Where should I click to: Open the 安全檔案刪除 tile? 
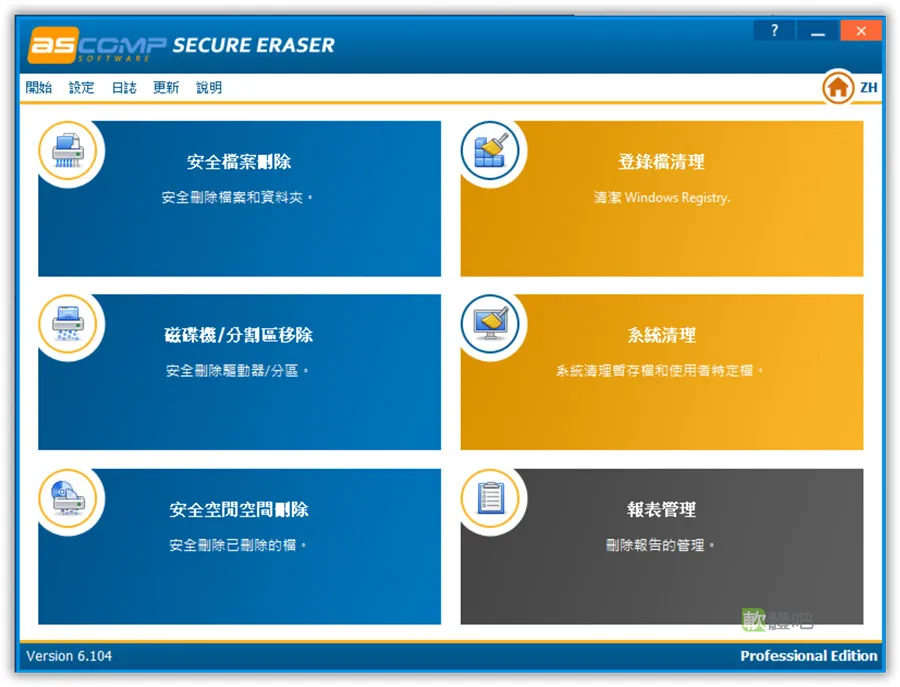(239, 199)
